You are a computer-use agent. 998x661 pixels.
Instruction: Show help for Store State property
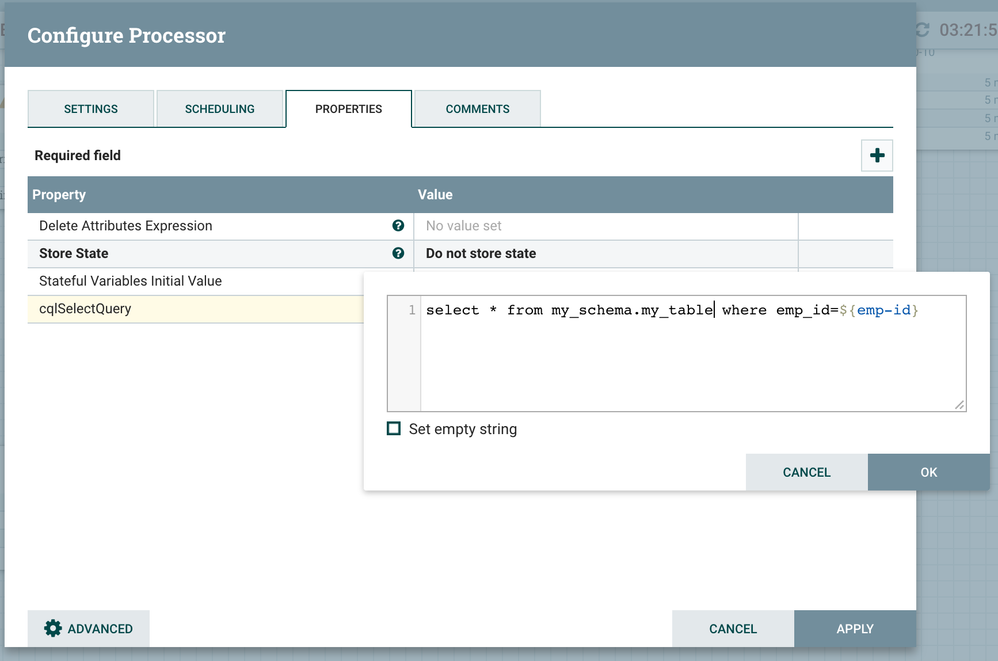pos(398,253)
